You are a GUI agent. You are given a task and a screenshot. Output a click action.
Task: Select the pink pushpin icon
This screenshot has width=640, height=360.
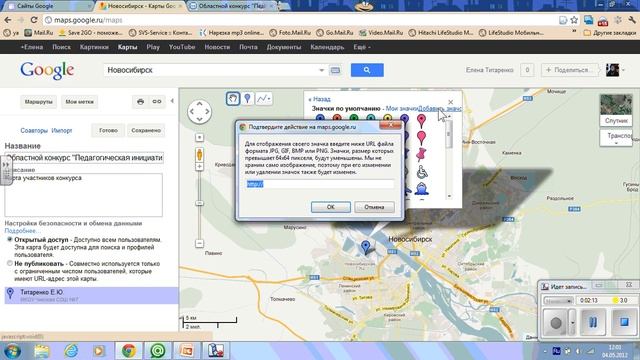[x=421, y=155]
